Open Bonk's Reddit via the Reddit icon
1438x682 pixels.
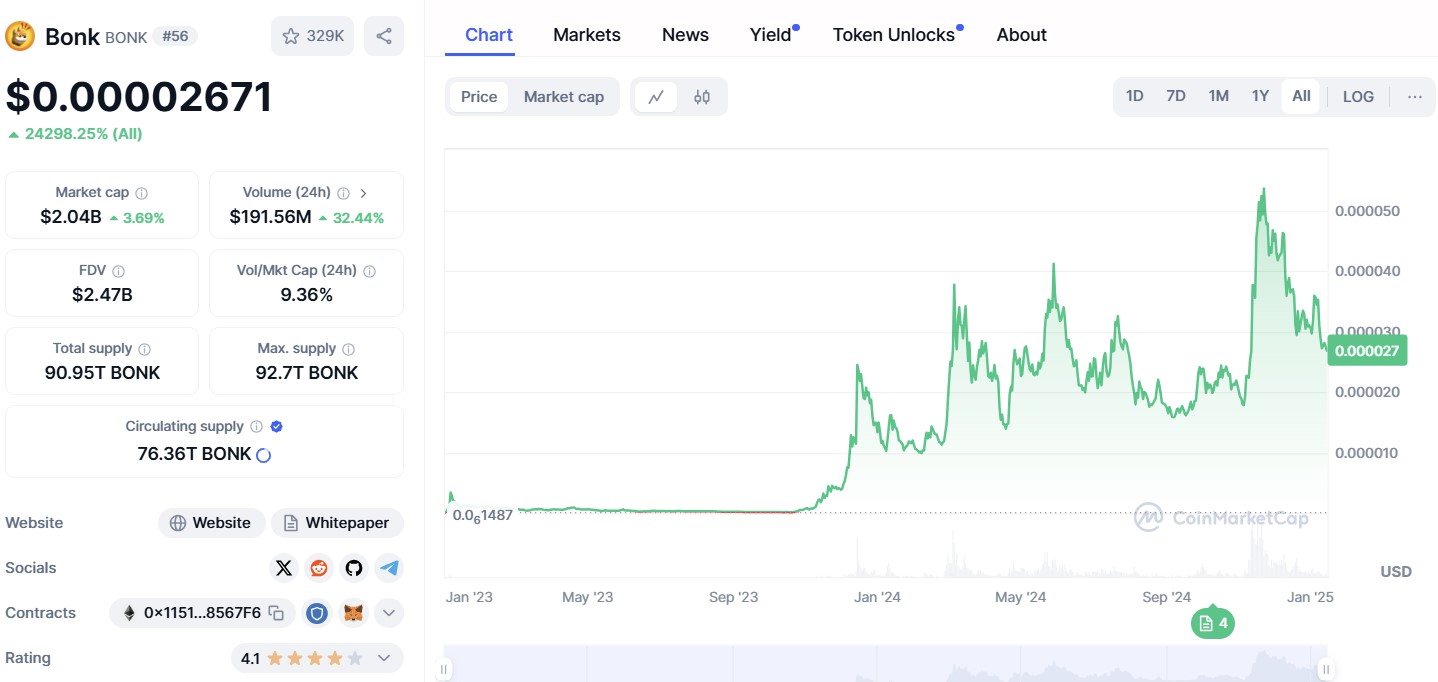pyautogui.click(x=318, y=567)
